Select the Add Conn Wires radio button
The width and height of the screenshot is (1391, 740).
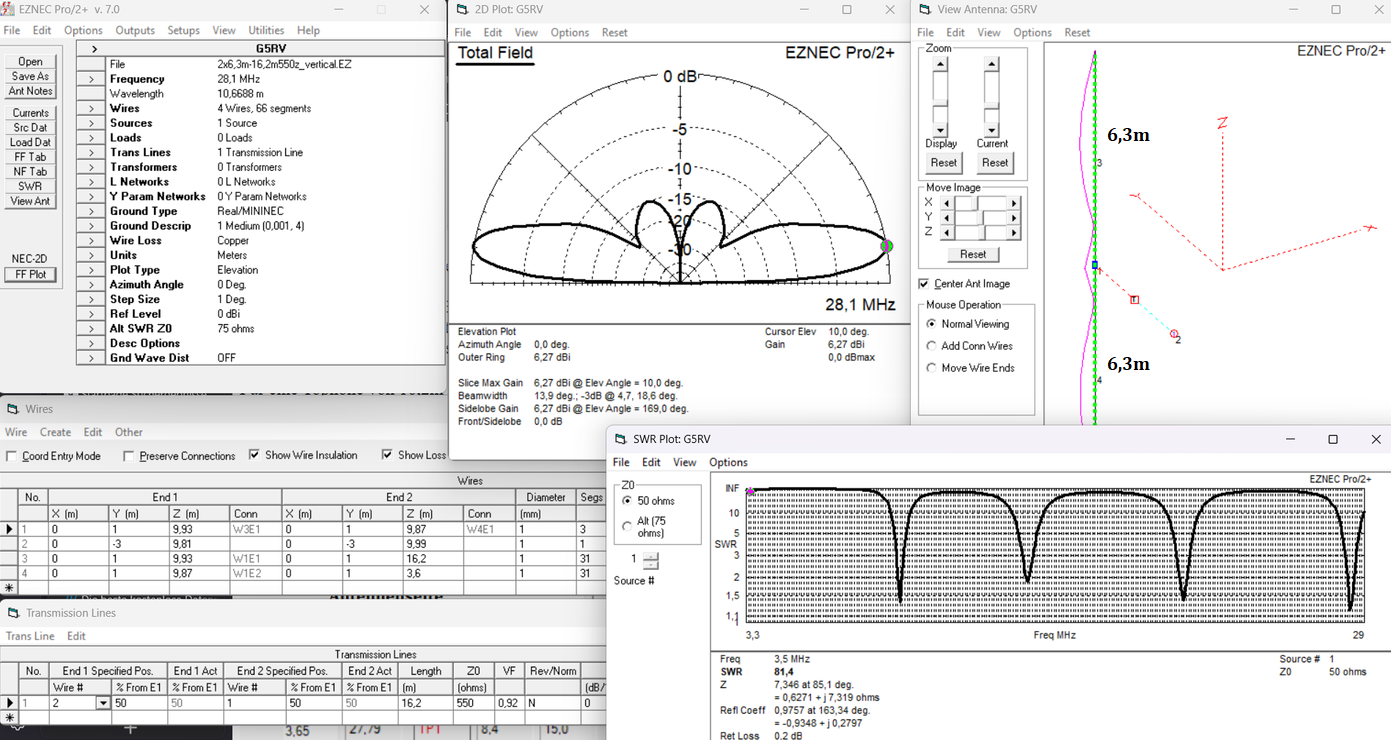932,346
